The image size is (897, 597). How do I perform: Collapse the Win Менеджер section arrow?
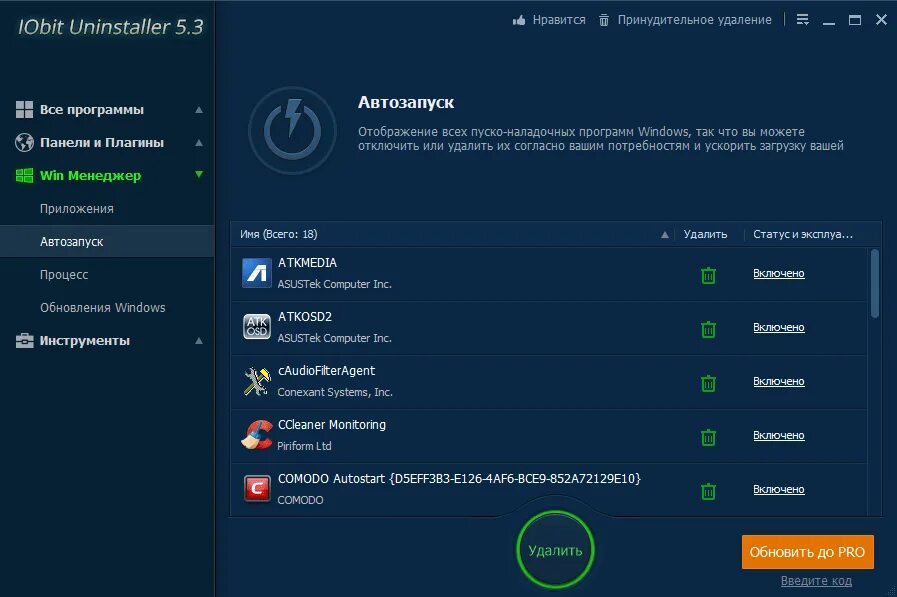point(199,174)
